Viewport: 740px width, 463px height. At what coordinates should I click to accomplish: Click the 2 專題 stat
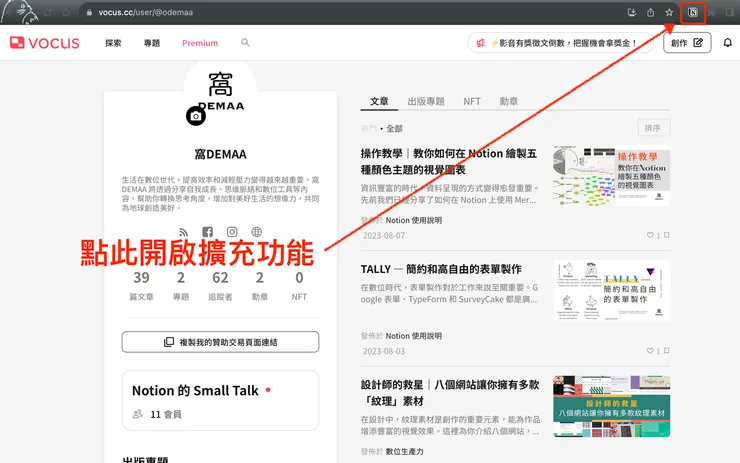181,285
